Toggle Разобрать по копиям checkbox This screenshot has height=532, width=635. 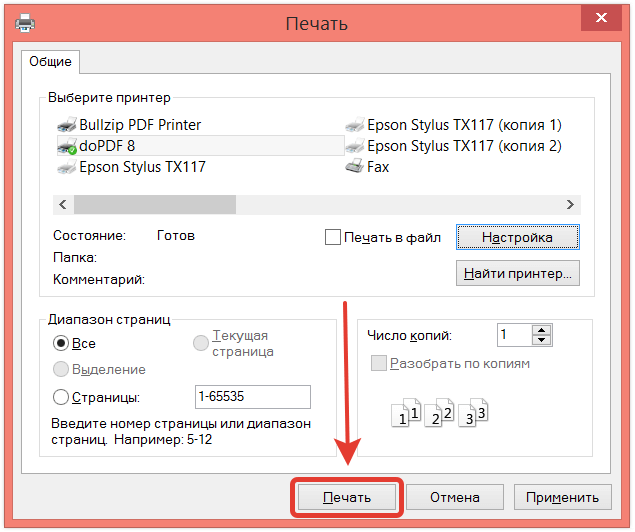379,363
